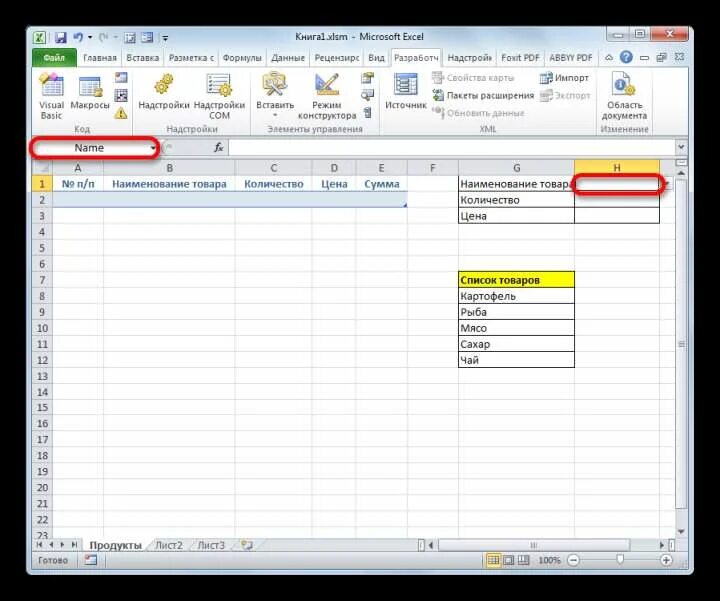Go to last sheet navigation arrow
The width and height of the screenshot is (720, 601).
(x=73, y=545)
